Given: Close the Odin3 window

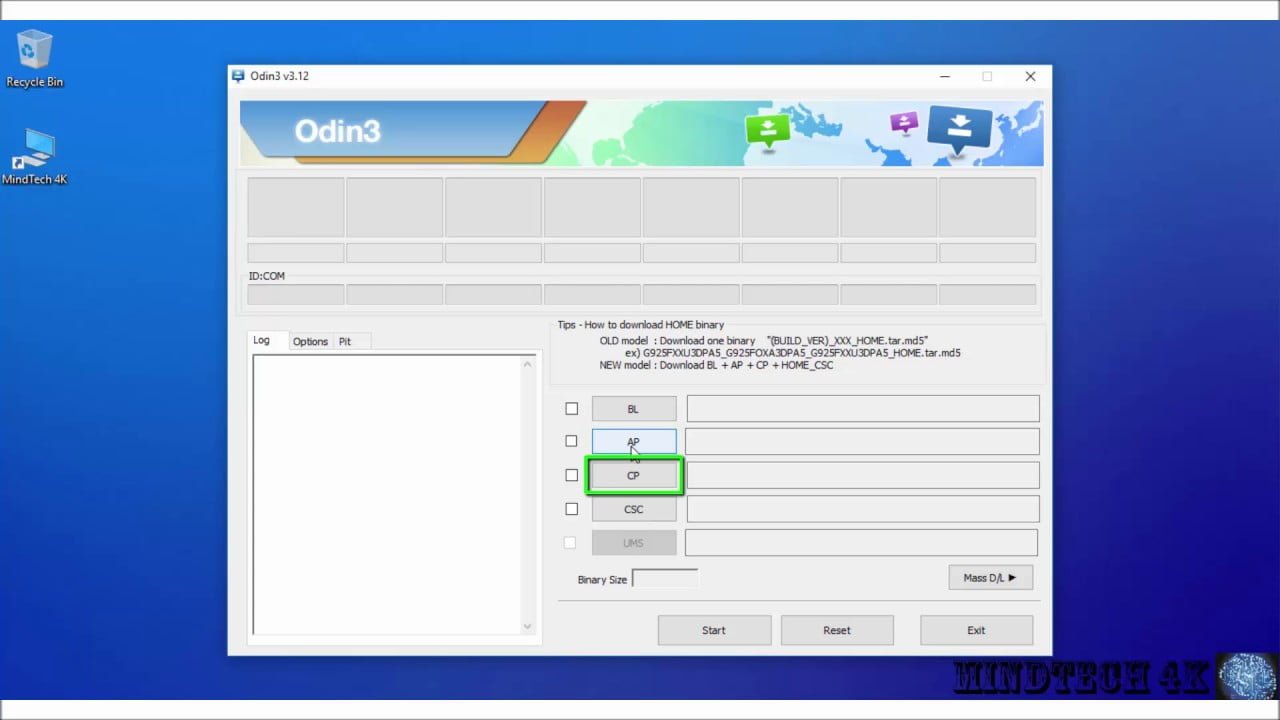Looking at the screenshot, I should point(1030,76).
